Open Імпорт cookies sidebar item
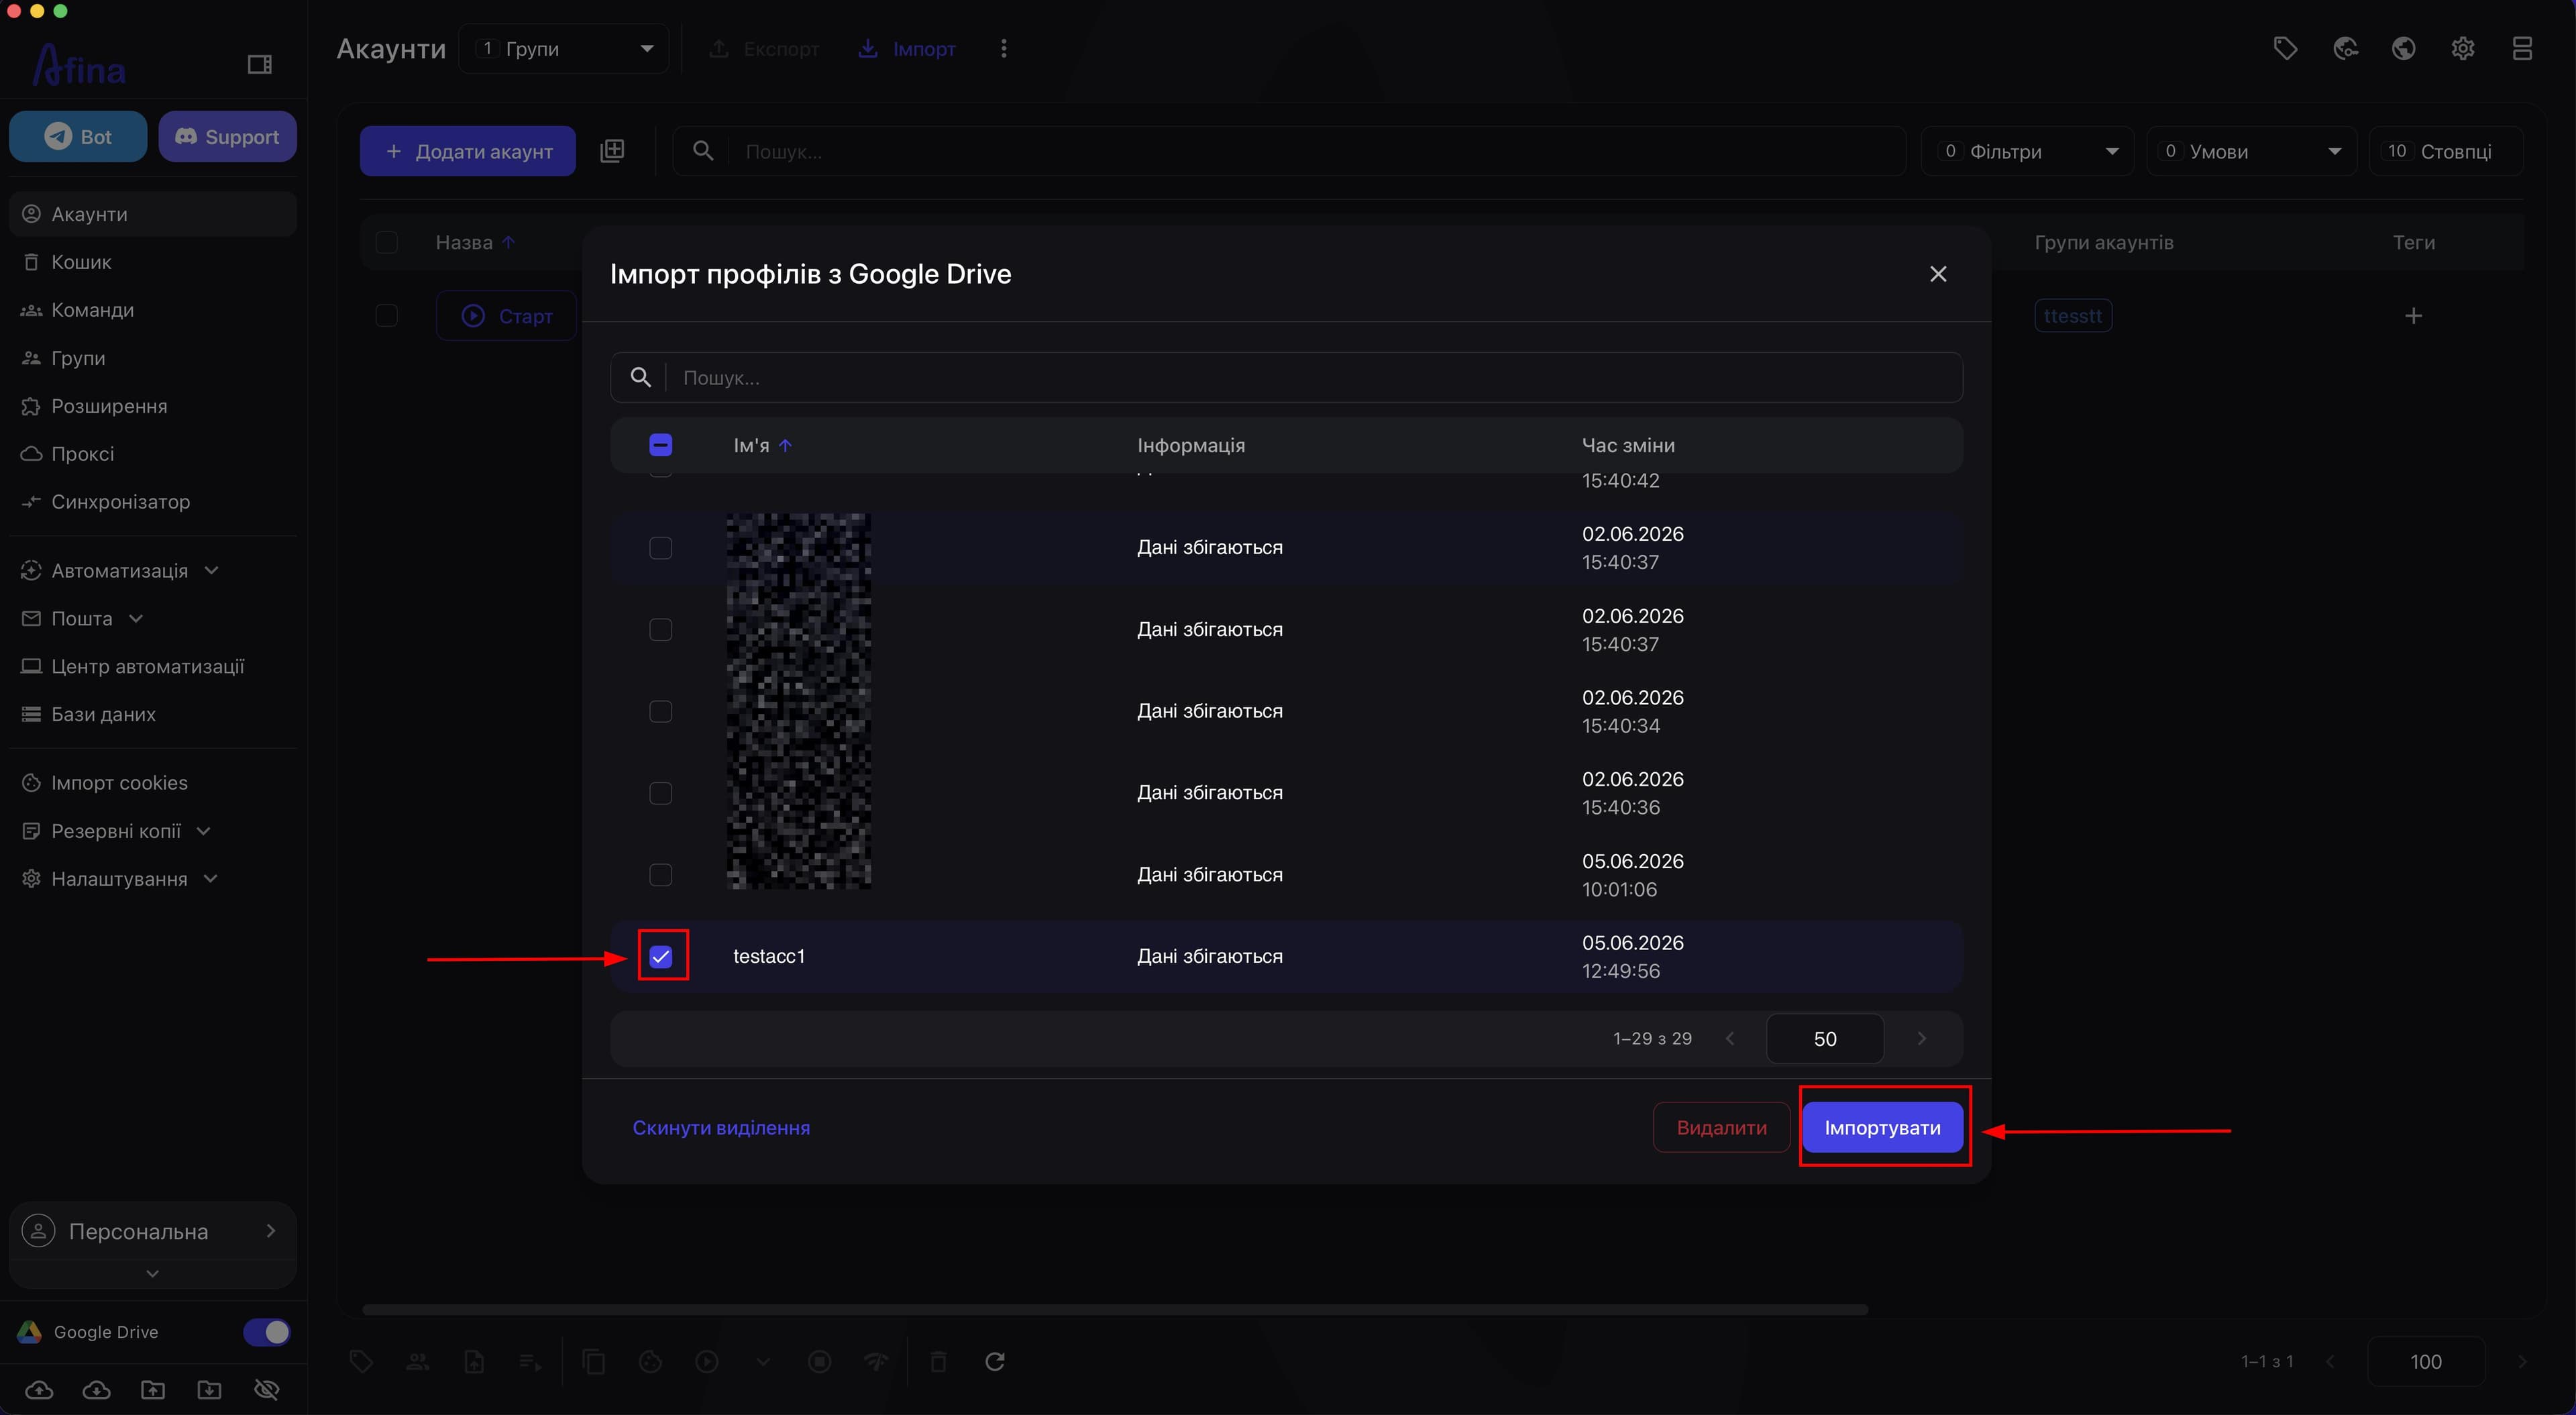The width and height of the screenshot is (2576, 1415). point(153,783)
